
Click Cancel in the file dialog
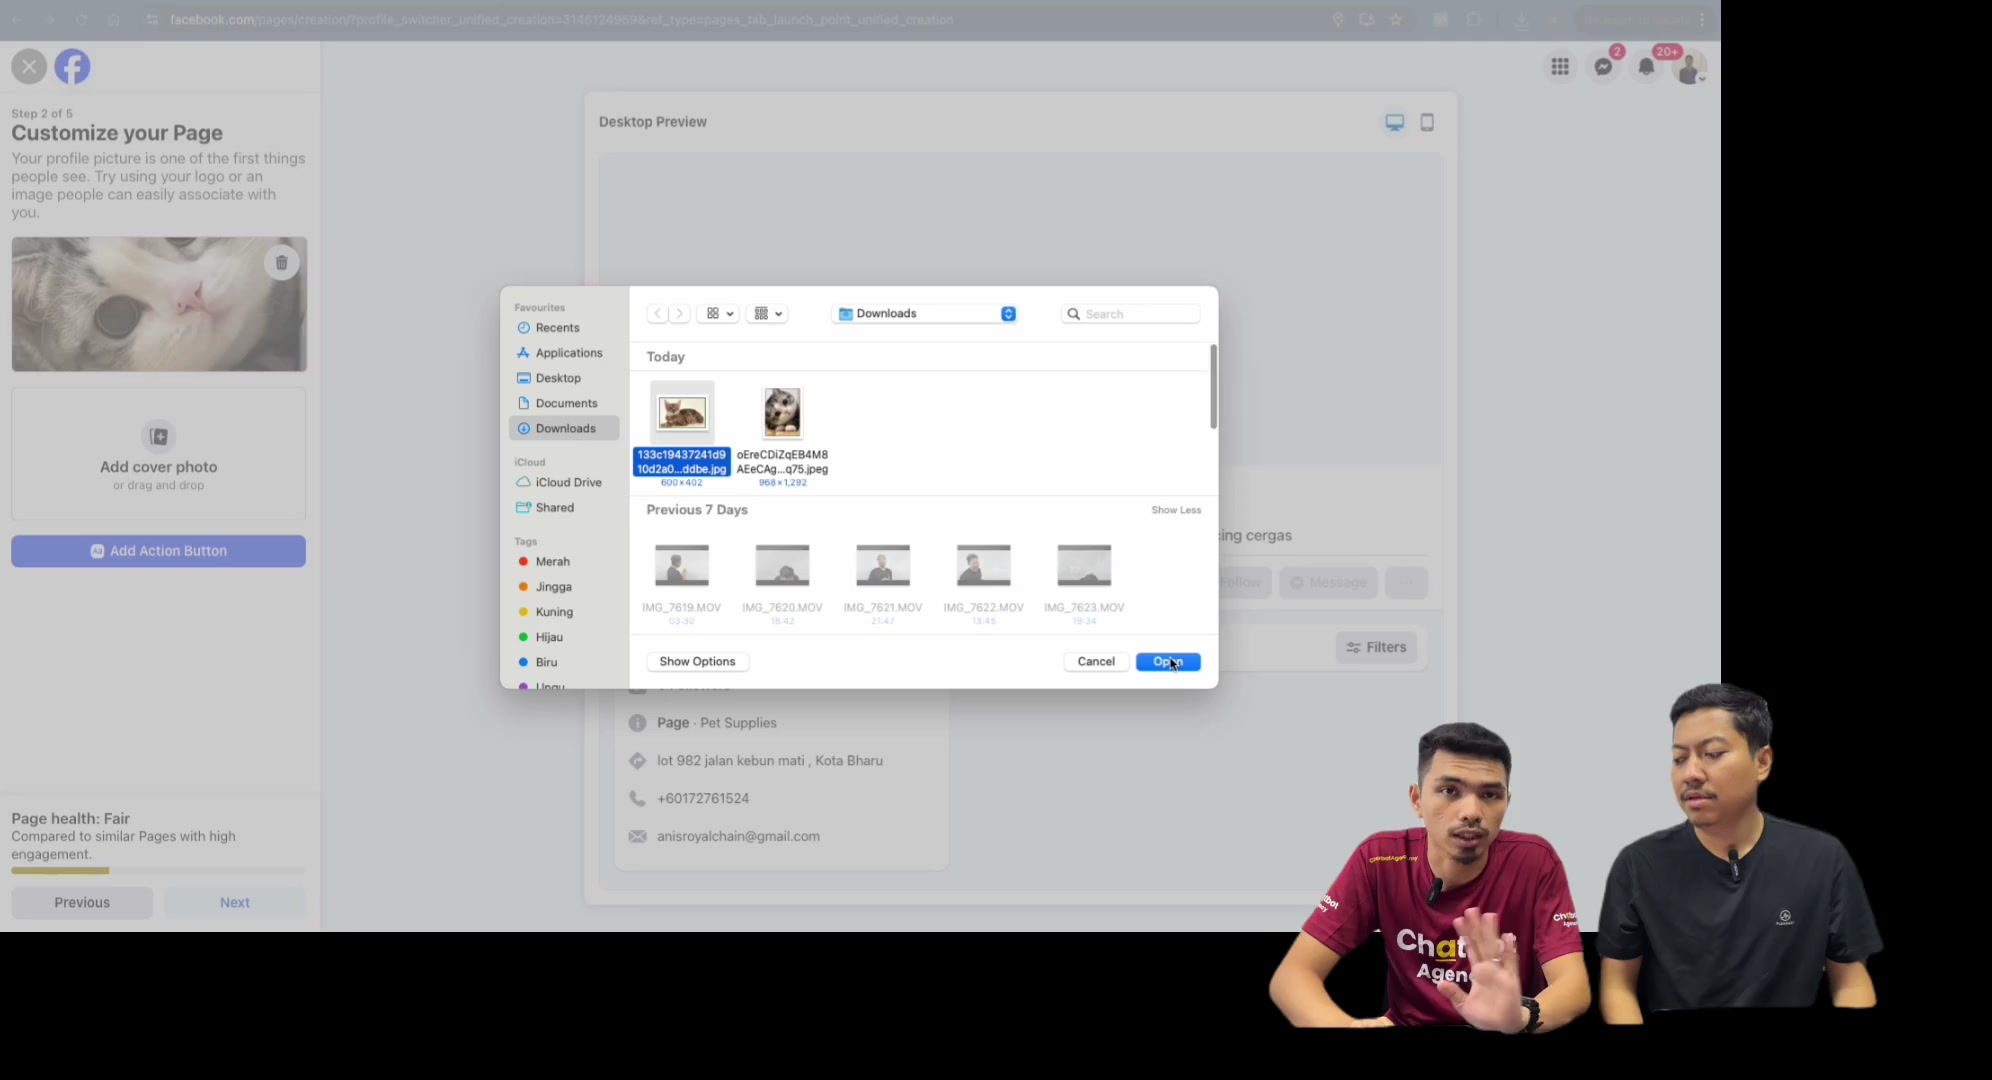click(1096, 662)
